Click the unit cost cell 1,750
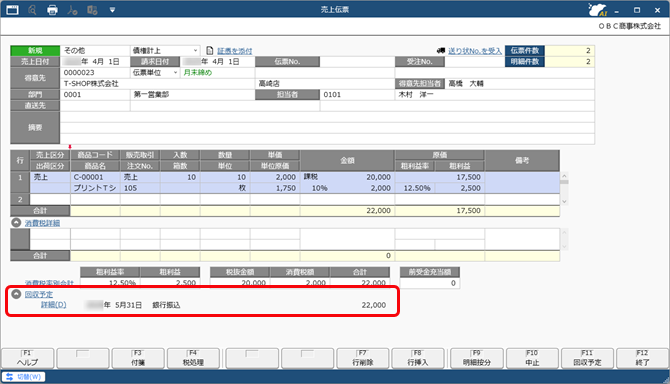Screen dimensions: 670x384 tap(275, 188)
